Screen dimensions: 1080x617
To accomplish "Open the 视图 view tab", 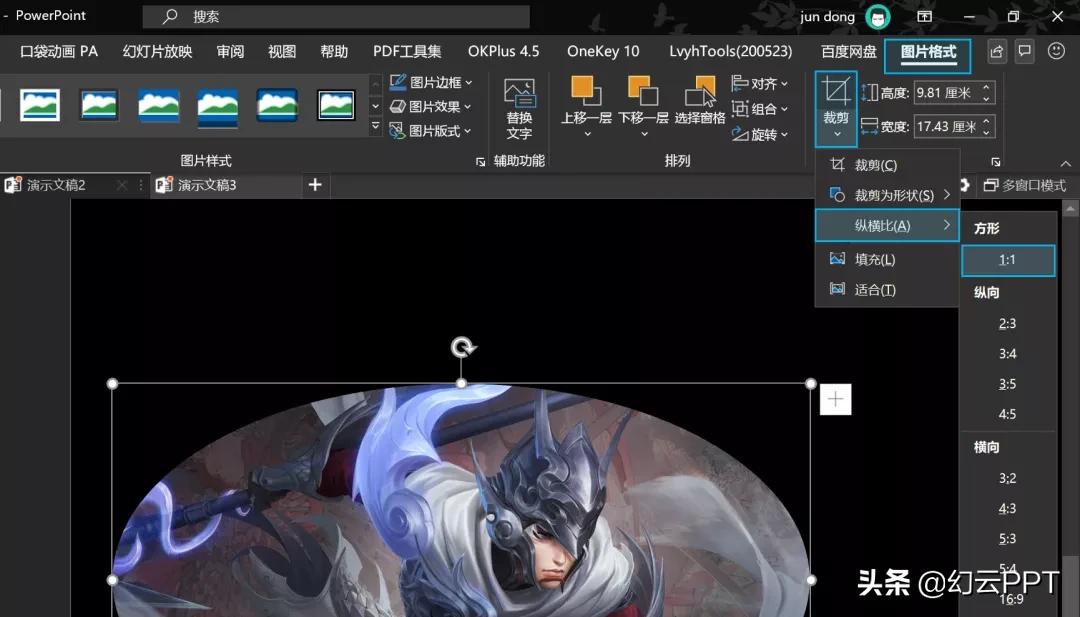I will click(282, 52).
